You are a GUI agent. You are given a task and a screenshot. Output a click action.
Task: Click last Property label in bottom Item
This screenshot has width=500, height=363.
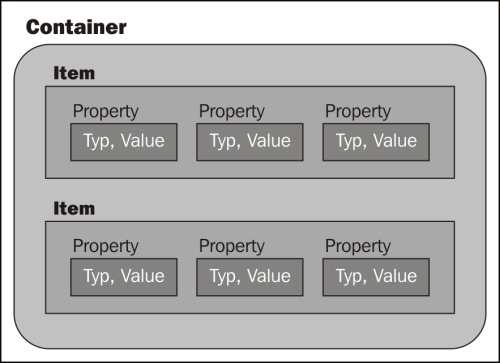pyautogui.click(x=358, y=247)
